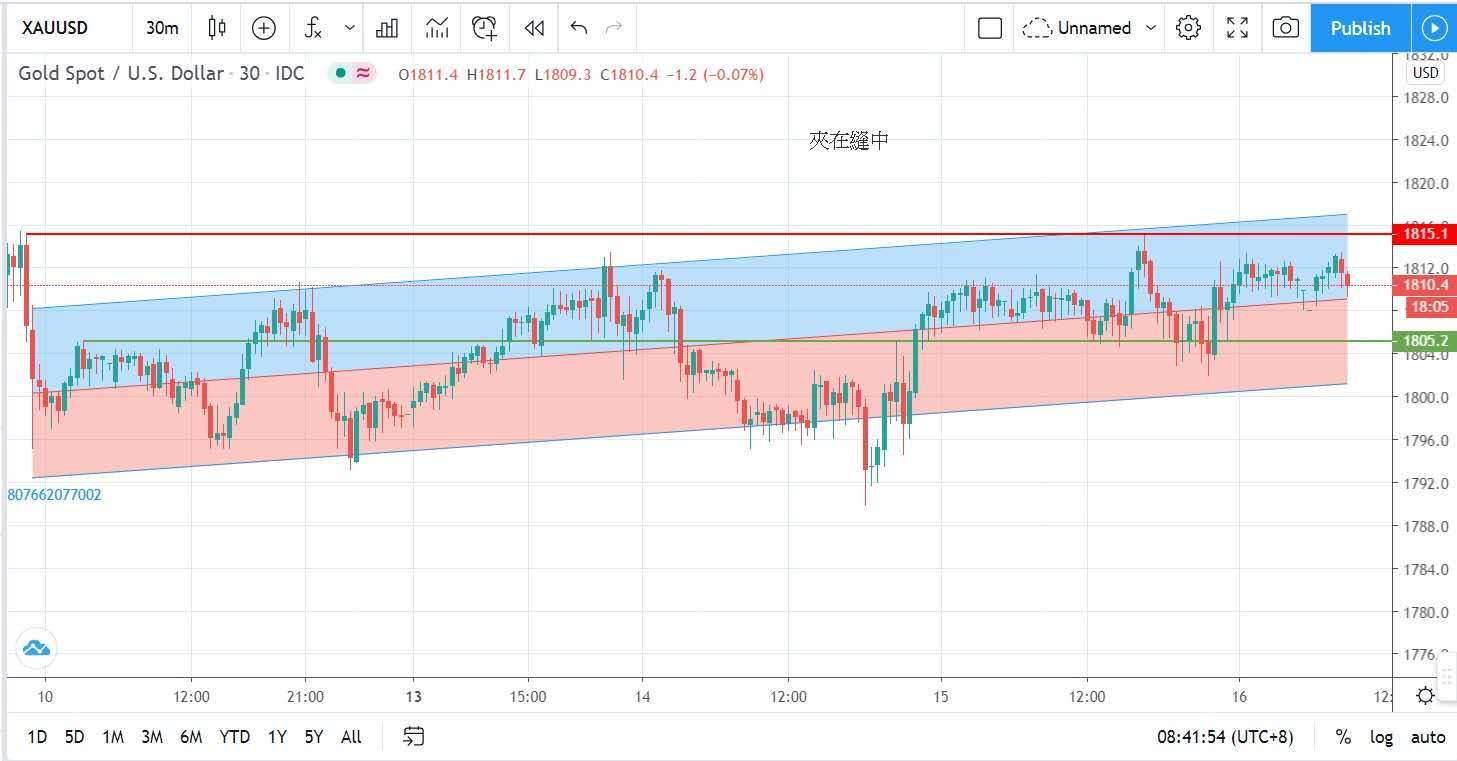Select the YTD date range
Image resolution: width=1457 pixels, height=761 pixels.
[x=234, y=737]
